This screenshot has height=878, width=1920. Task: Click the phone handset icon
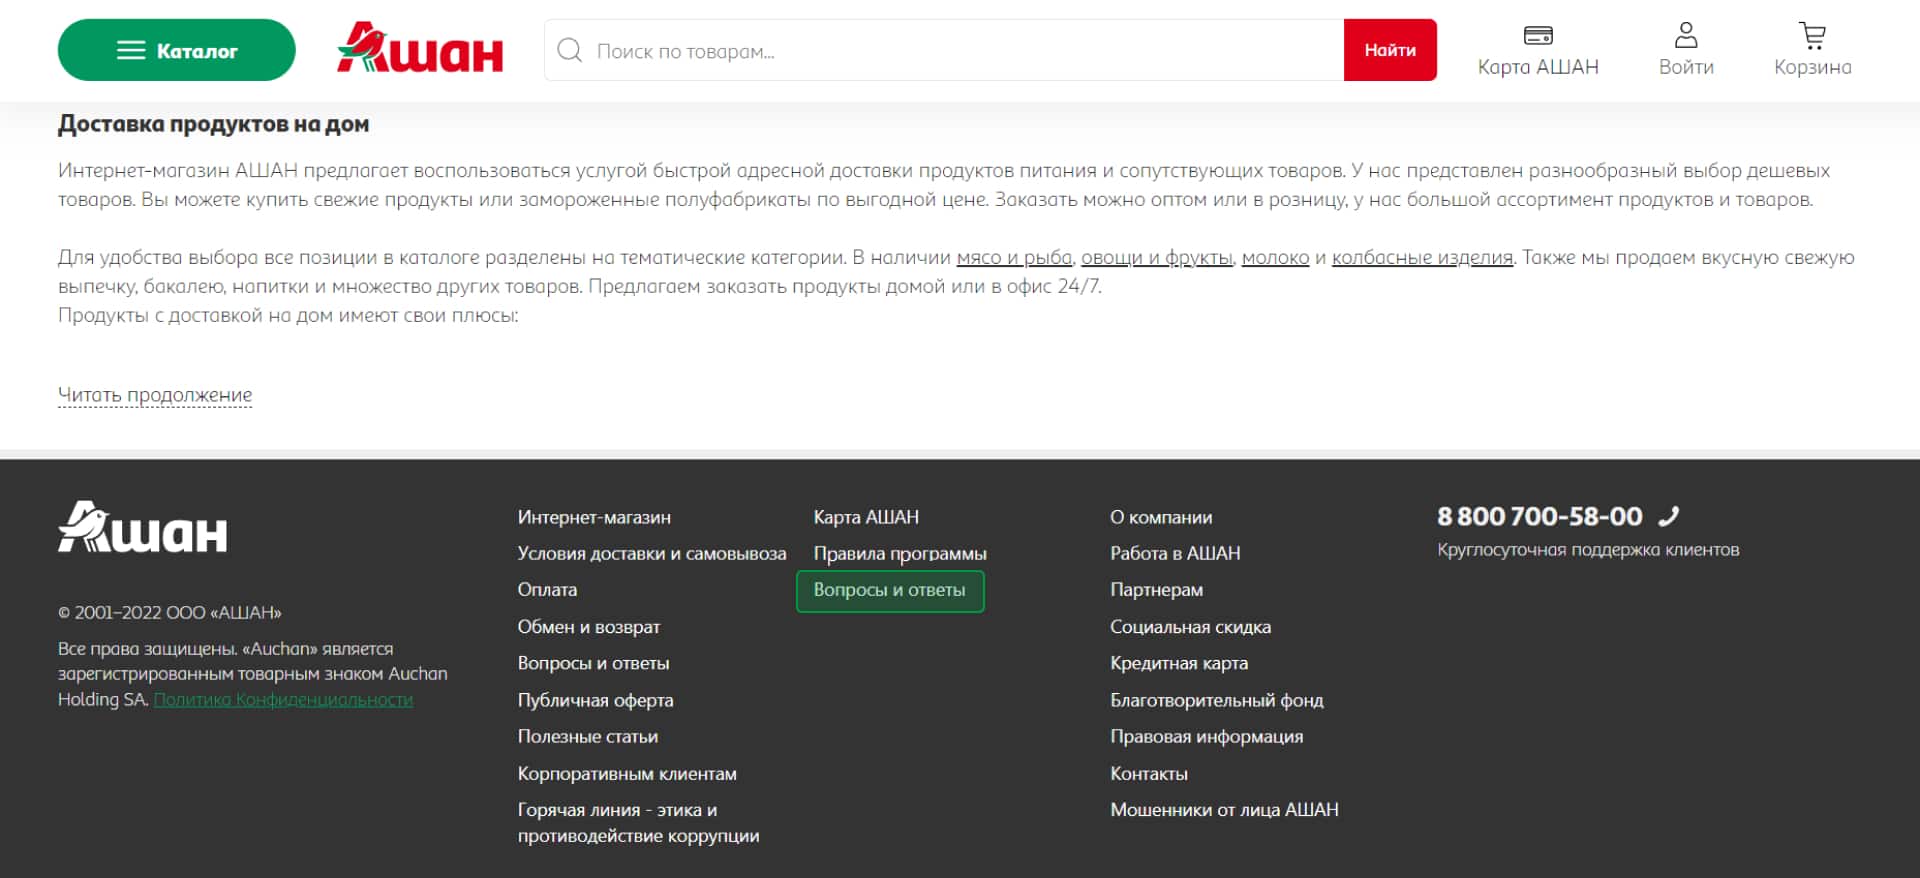[x=1669, y=516]
